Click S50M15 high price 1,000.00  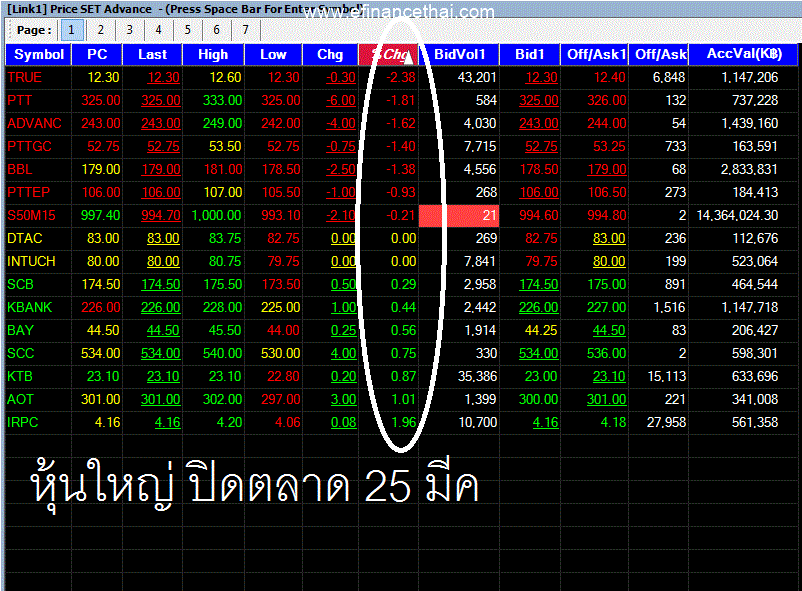[216, 215]
